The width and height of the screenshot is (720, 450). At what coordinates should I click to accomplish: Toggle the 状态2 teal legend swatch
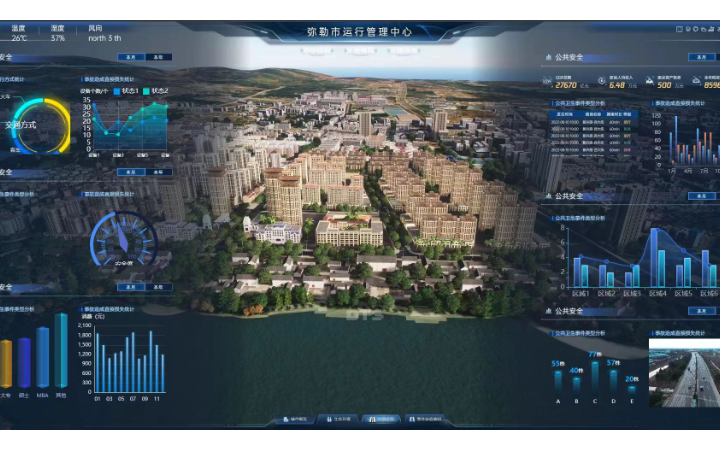(146, 91)
